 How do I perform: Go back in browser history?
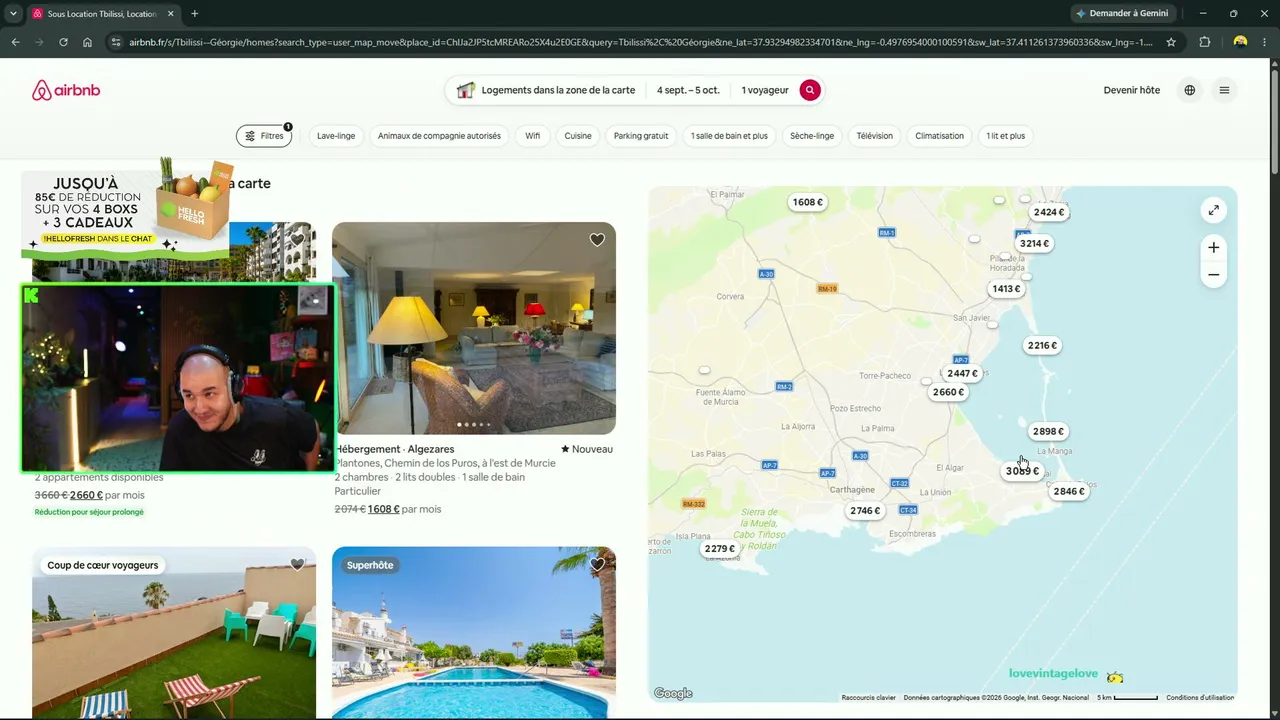coord(15,42)
